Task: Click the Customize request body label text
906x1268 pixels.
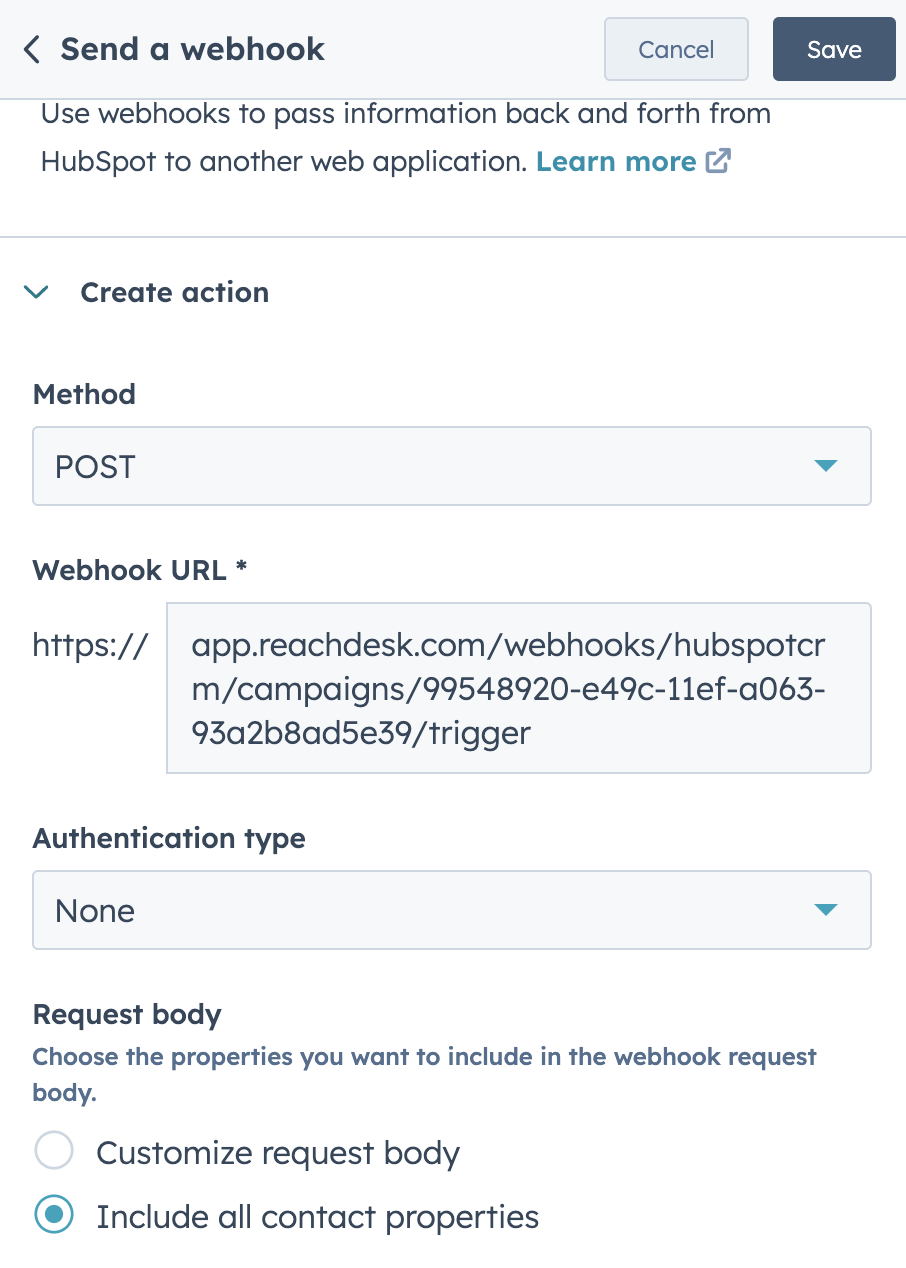Action: pyautogui.click(x=278, y=1153)
